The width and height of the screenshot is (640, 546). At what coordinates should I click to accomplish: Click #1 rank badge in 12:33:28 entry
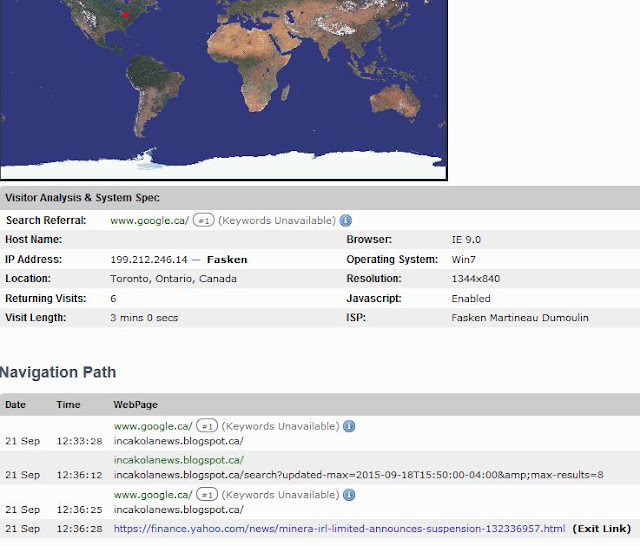pyautogui.click(x=207, y=426)
